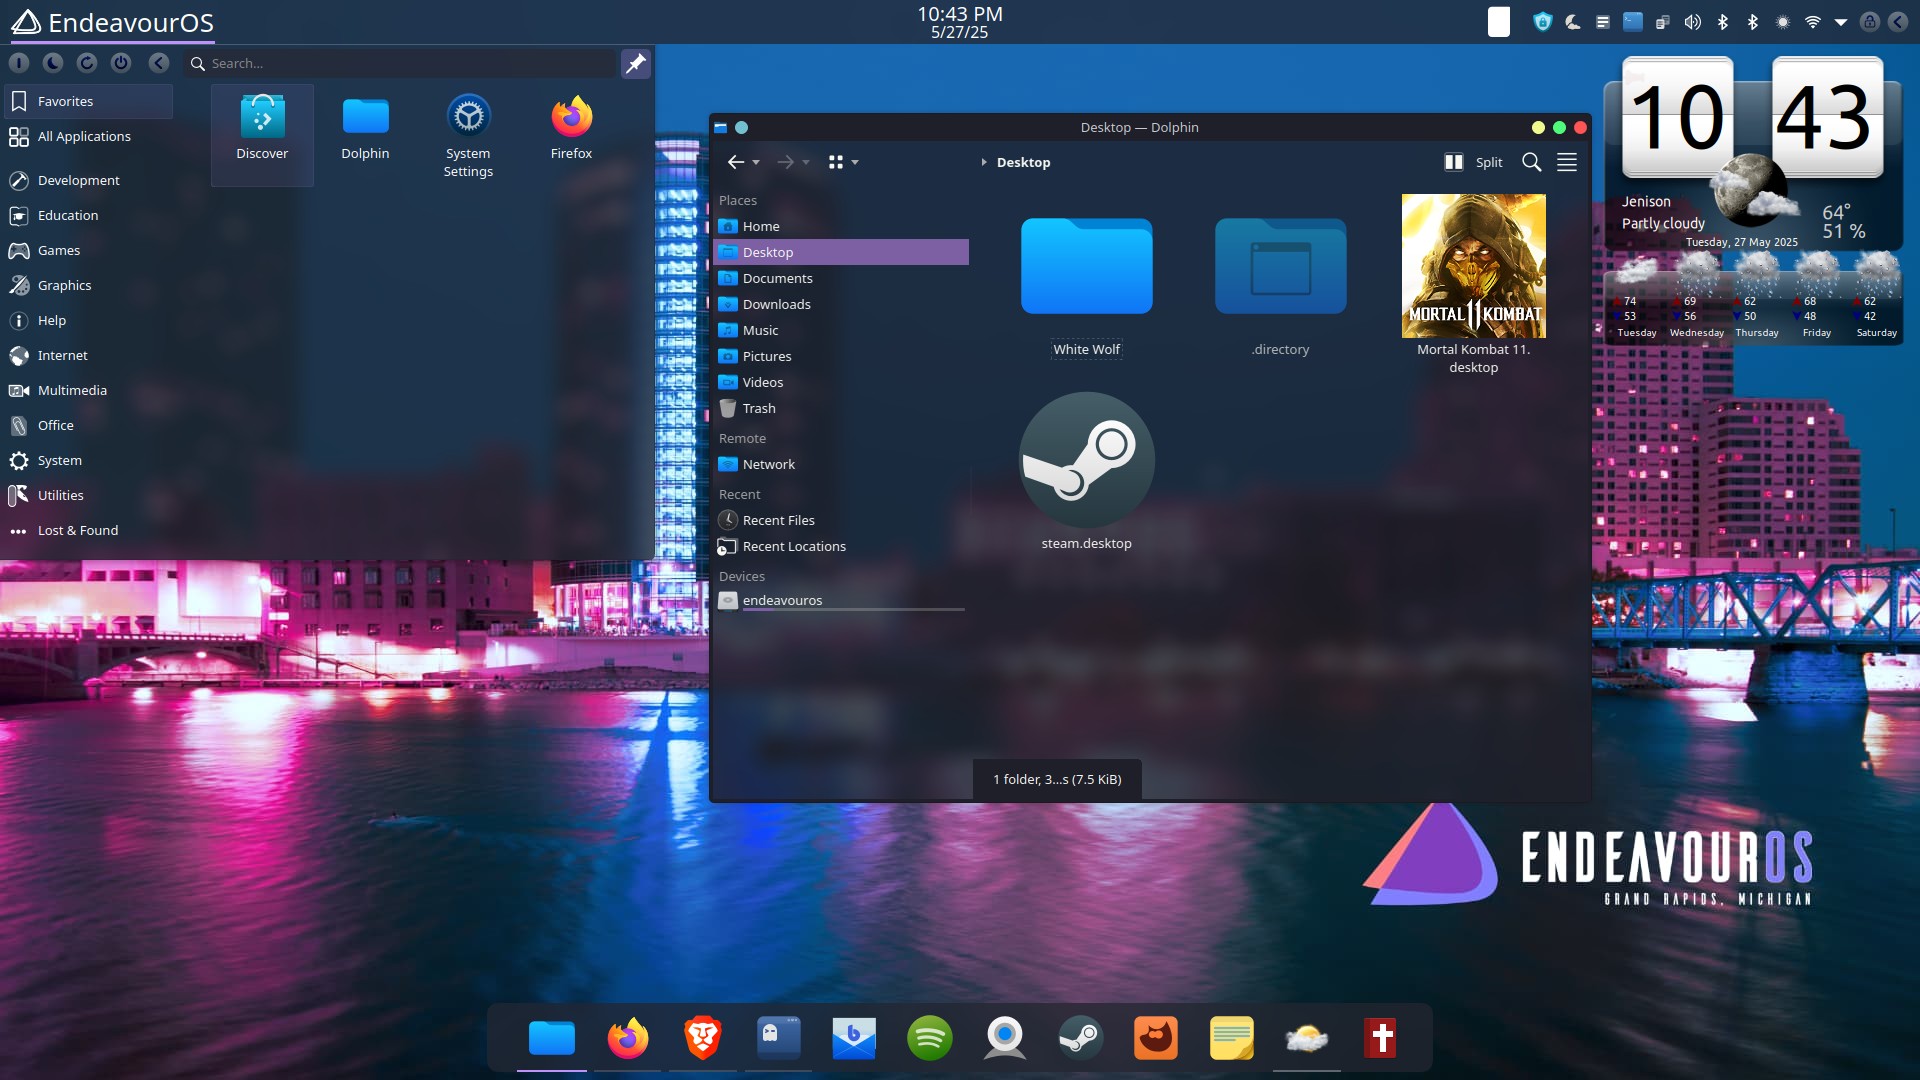Toggle Split view in Dolphin
Screen dimensions: 1920x1080
(x=1474, y=162)
